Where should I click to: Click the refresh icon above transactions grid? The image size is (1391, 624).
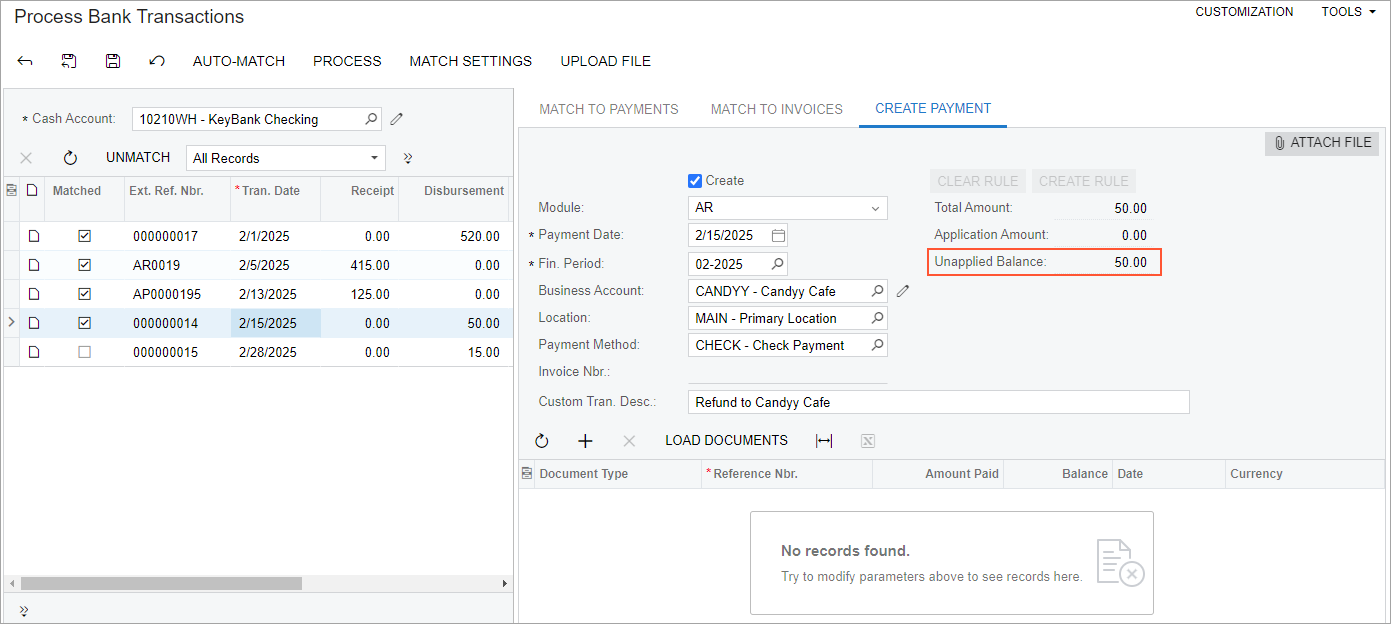(x=70, y=158)
